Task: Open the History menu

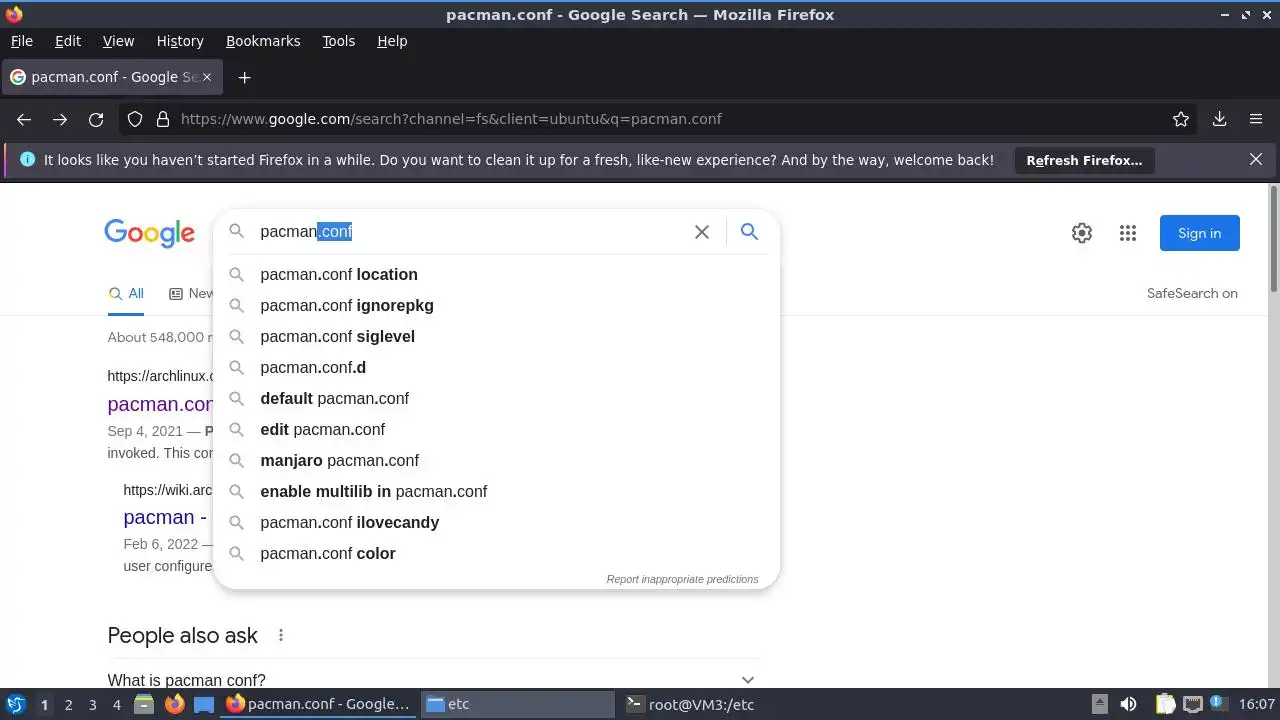Action: pyautogui.click(x=180, y=41)
